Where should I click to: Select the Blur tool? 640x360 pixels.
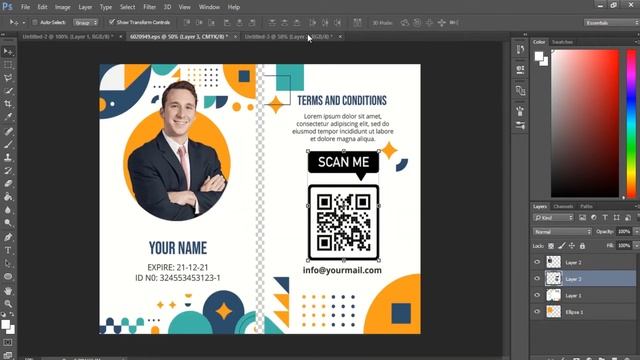tap(8, 210)
